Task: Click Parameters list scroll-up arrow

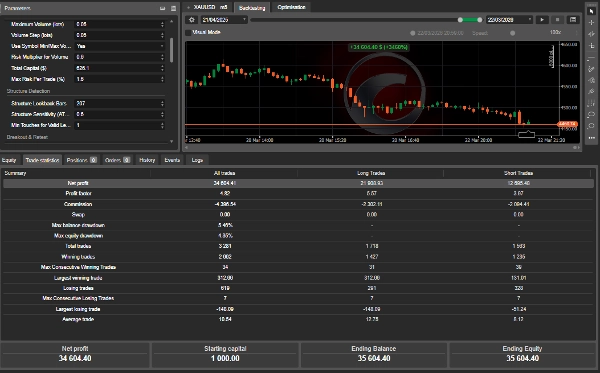Action: click(171, 21)
